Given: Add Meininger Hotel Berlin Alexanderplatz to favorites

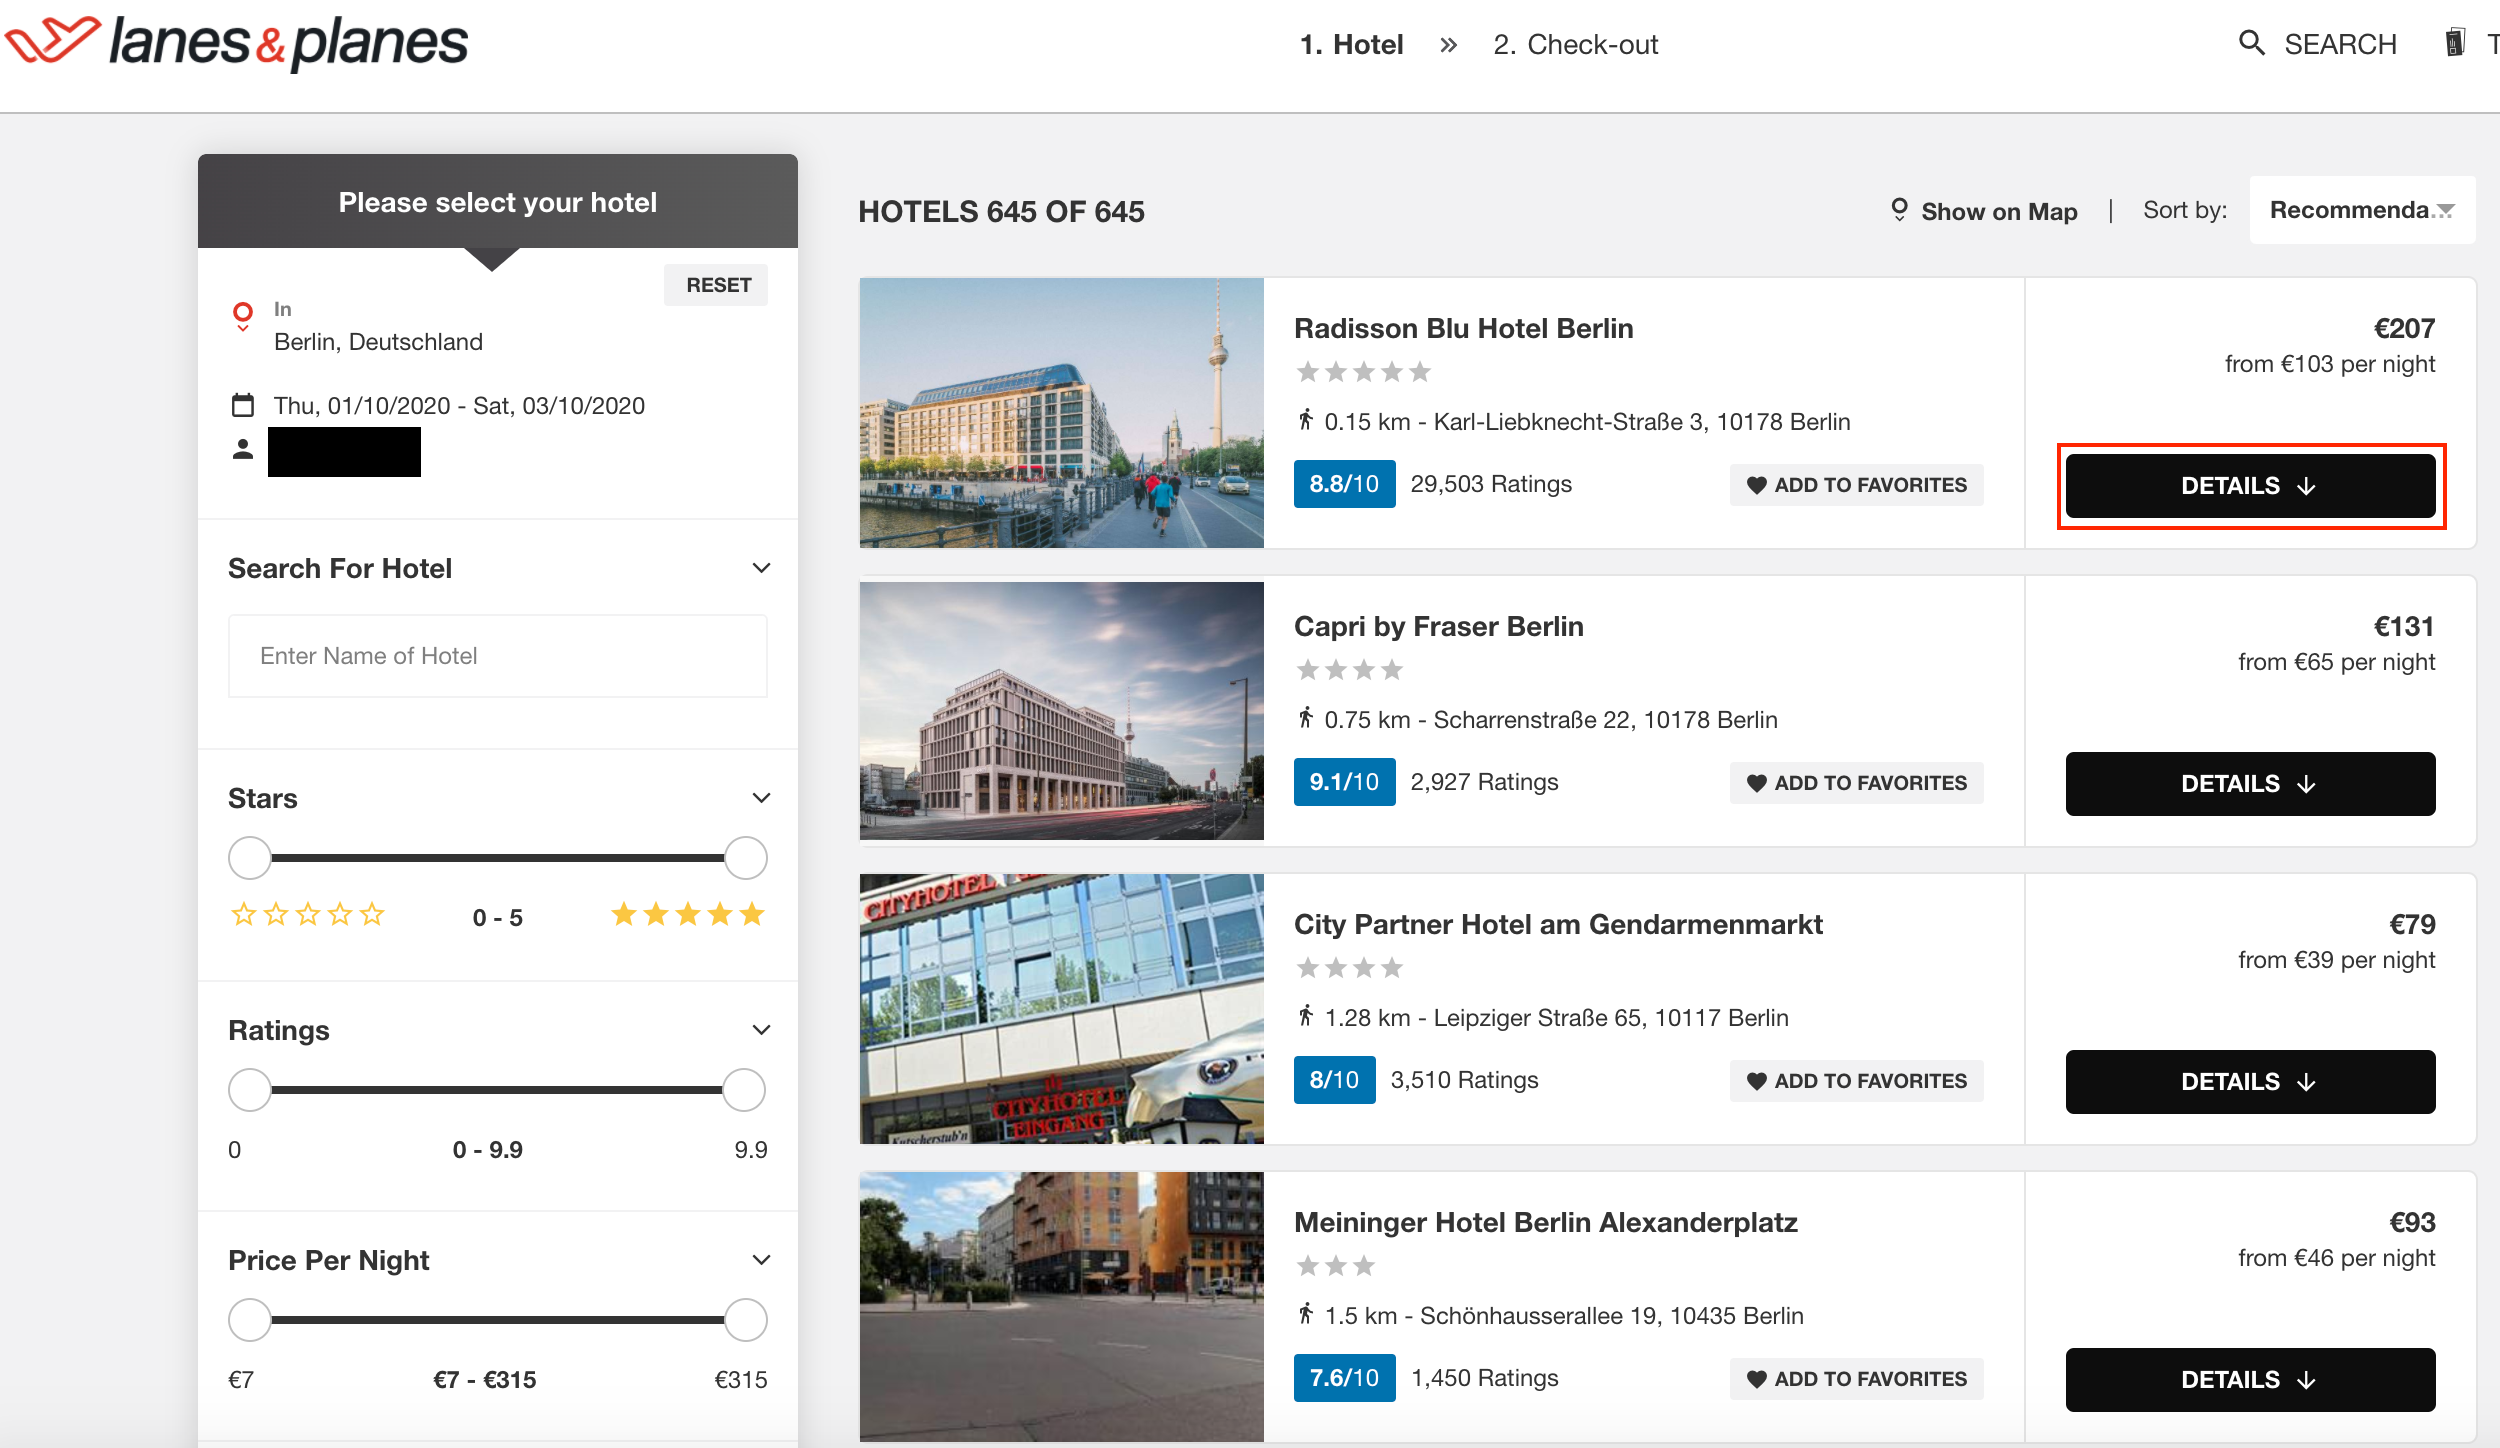Looking at the screenshot, I should click(x=1857, y=1379).
